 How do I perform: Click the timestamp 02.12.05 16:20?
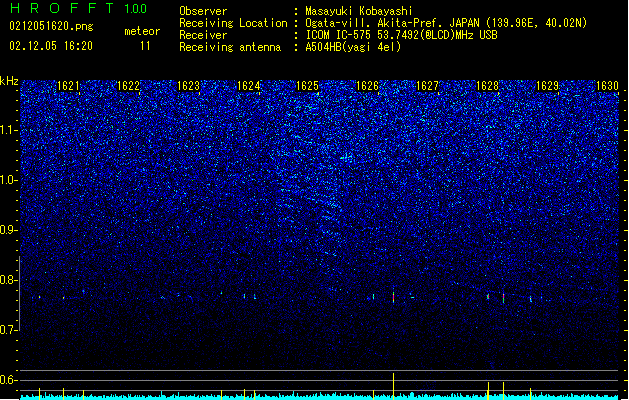(x=51, y=46)
